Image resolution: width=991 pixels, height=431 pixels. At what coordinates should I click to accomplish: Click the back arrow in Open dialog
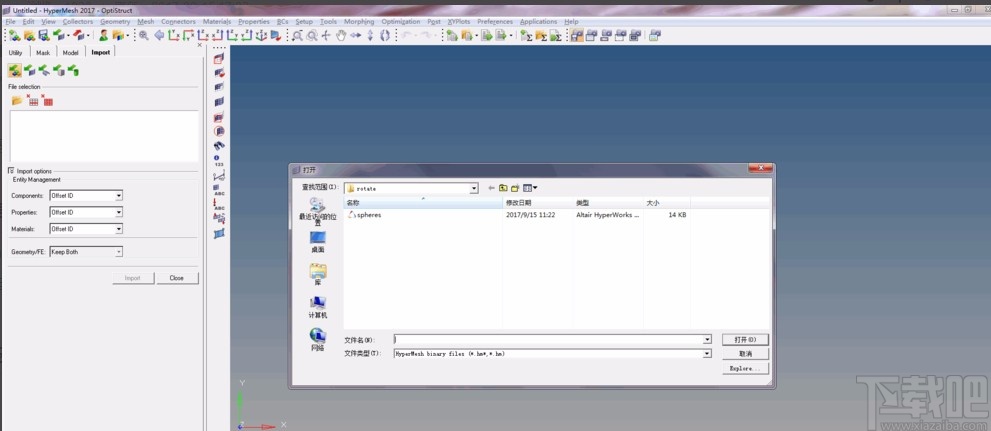[x=491, y=188]
